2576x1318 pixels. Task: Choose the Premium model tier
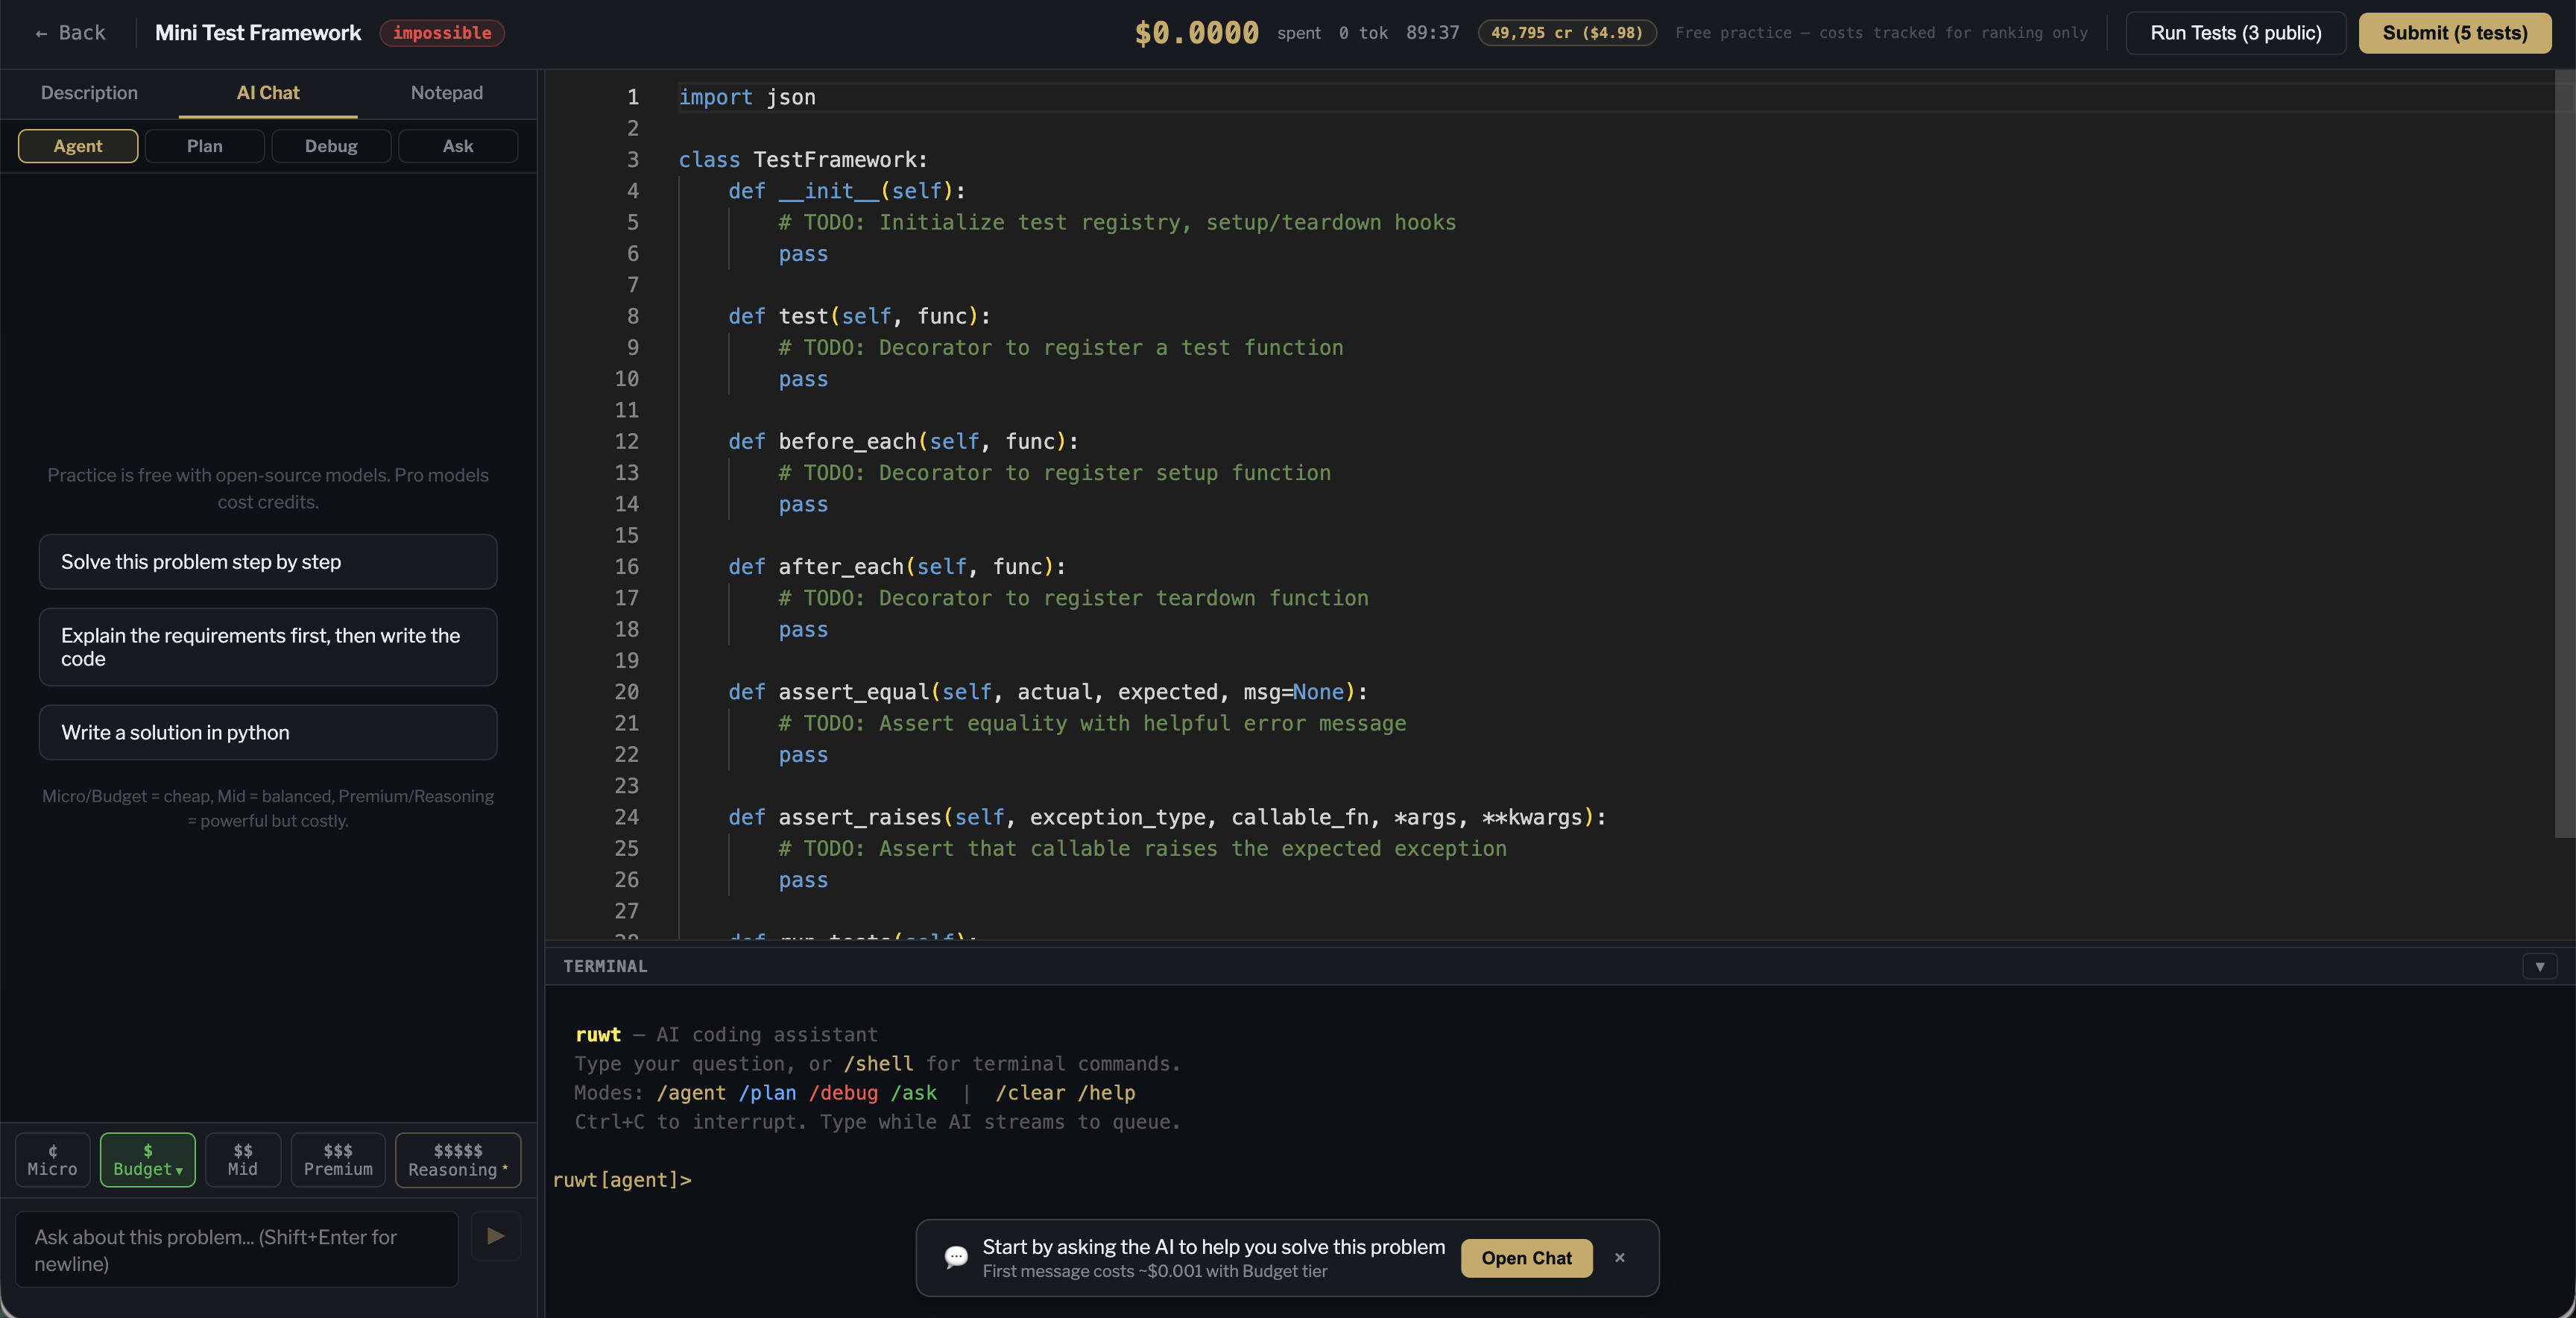(x=338, y=1160)
